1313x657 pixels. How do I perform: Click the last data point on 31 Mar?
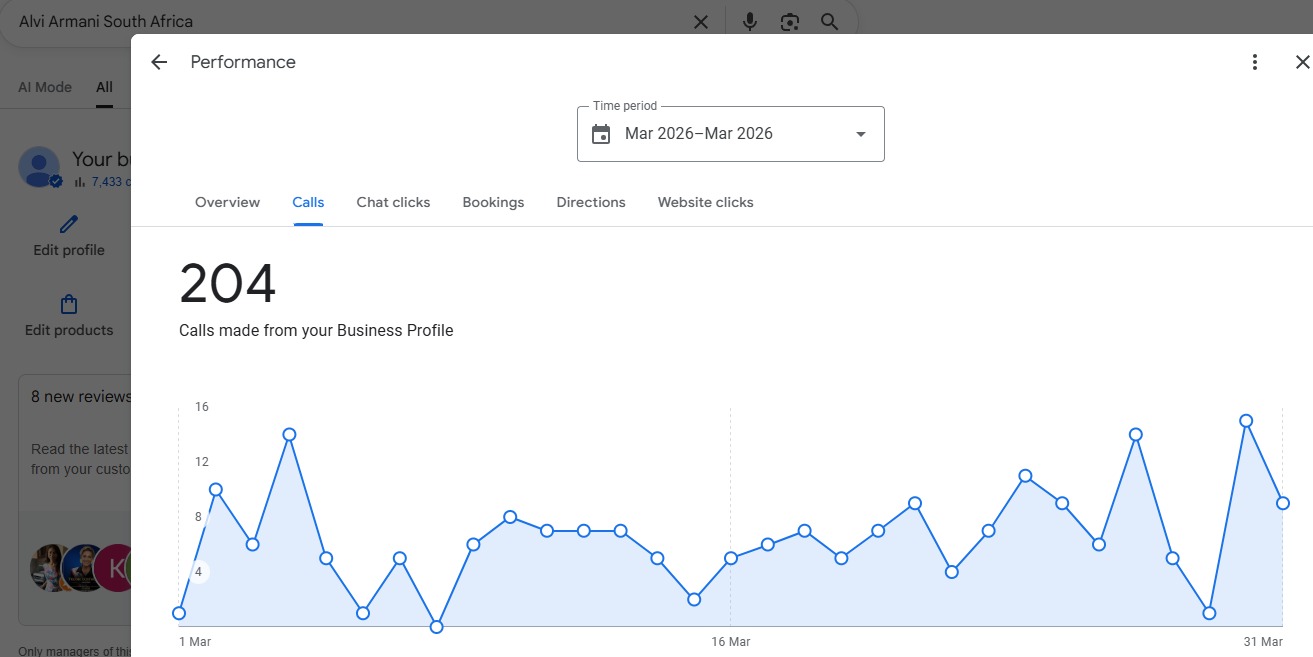click(x=1283, y=503)
